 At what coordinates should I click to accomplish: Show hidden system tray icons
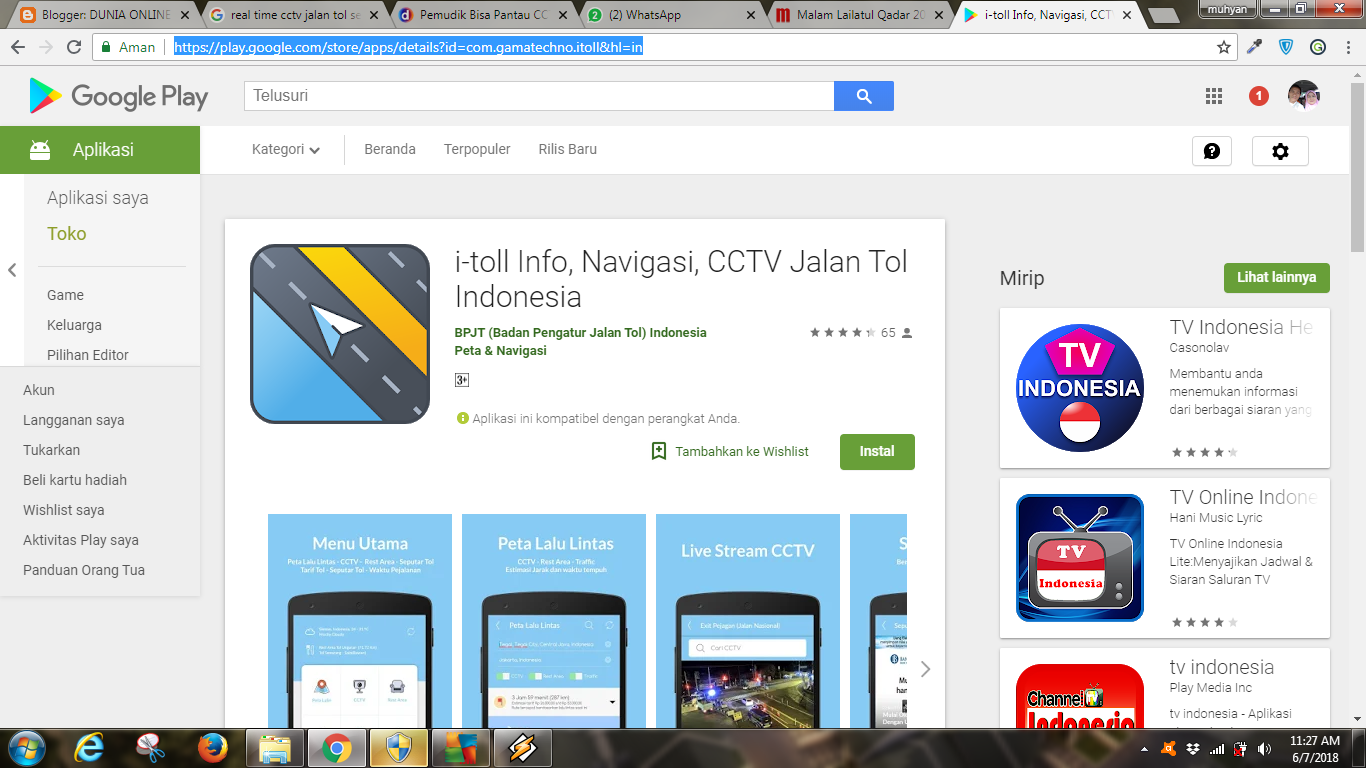[x=1144, y=748]
